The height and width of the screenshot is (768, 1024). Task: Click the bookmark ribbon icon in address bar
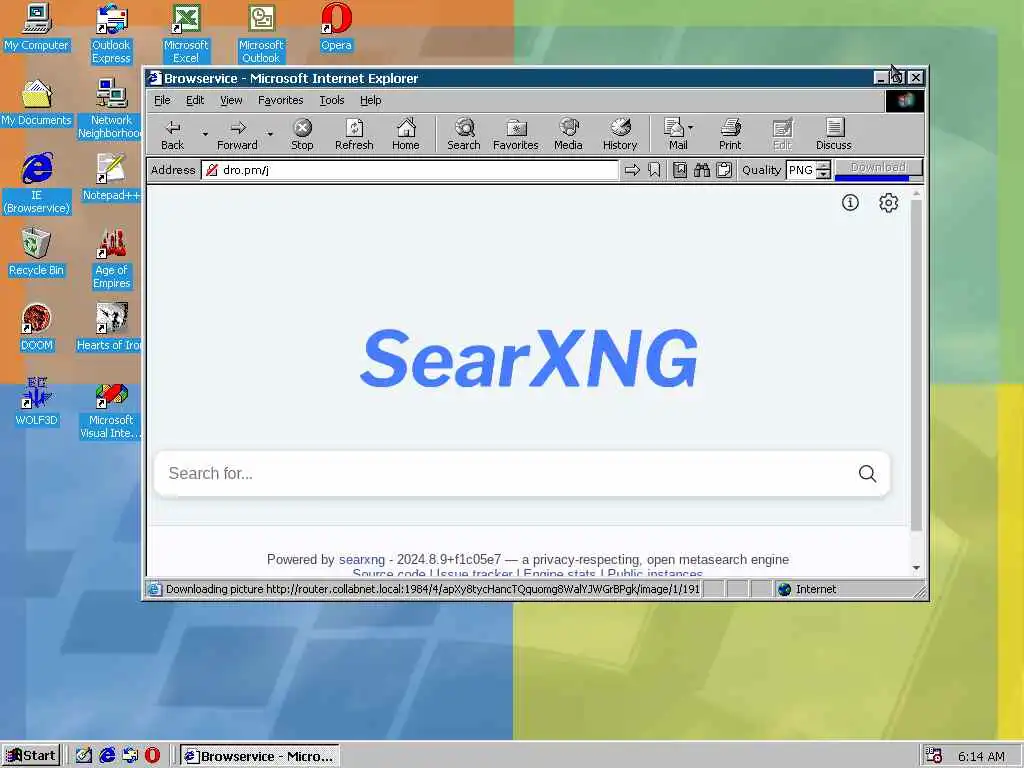tap(654, 170)
